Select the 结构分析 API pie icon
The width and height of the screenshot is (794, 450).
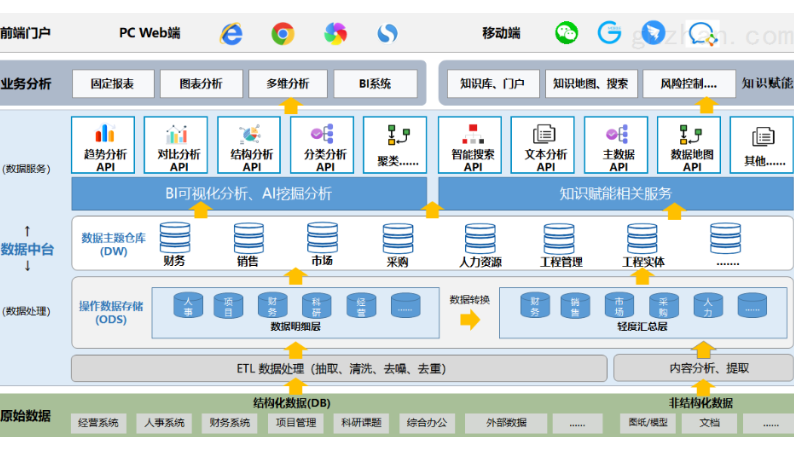pos(250,134)
